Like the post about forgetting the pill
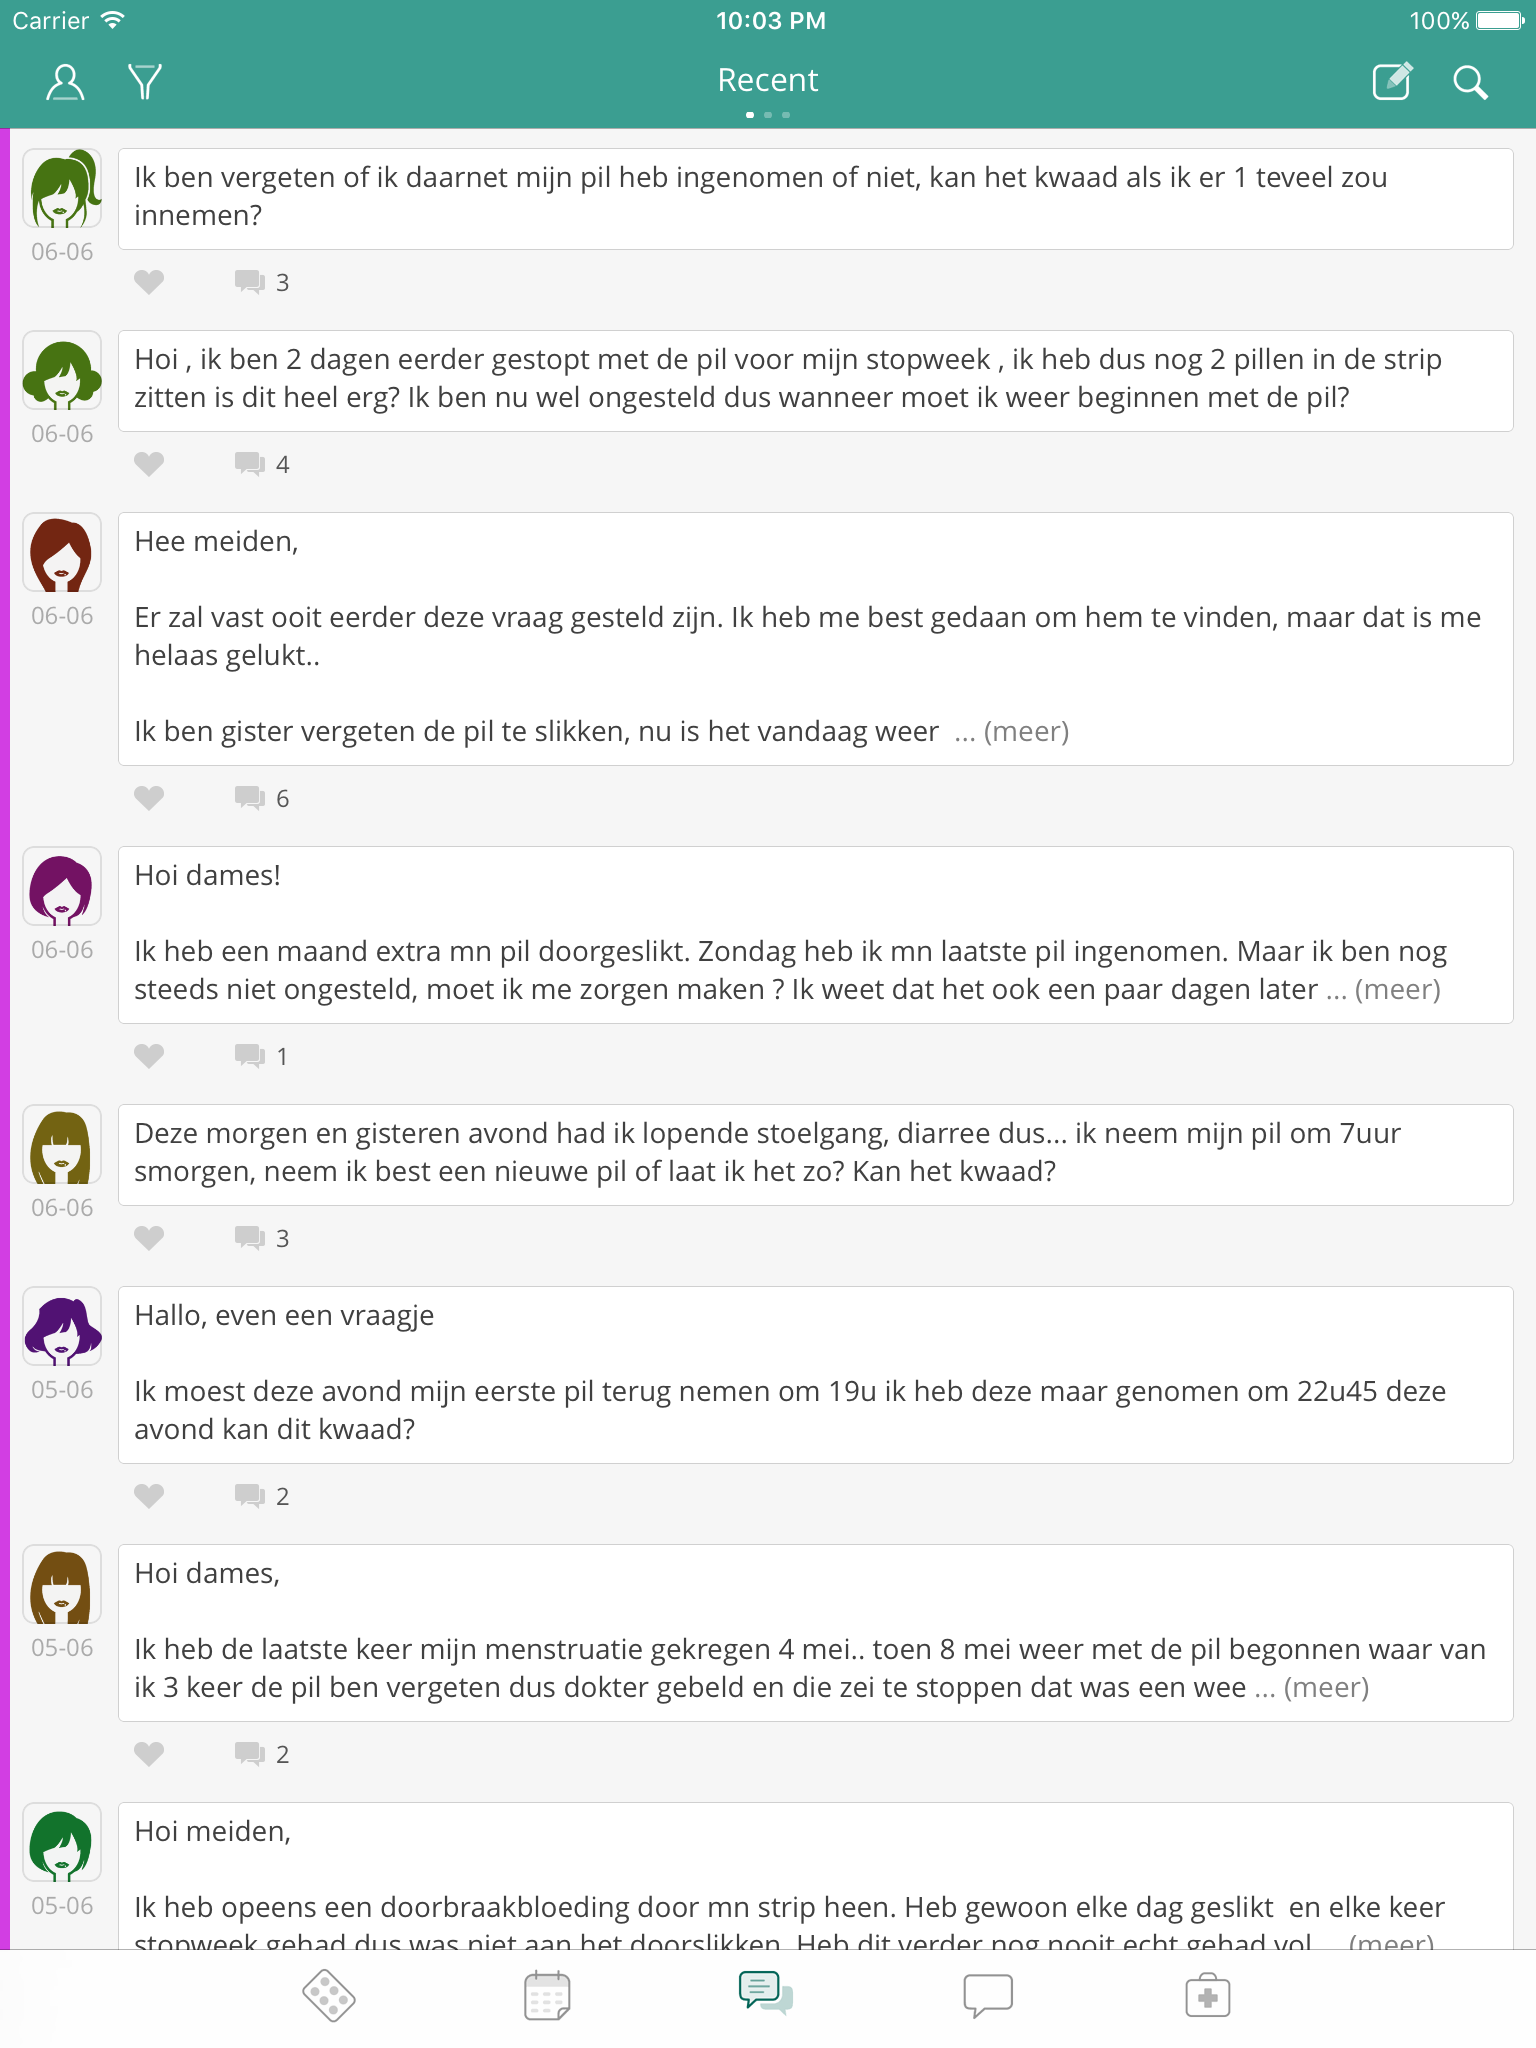This screenshot has width=1536, height=2048. click(x=149, y=282)
